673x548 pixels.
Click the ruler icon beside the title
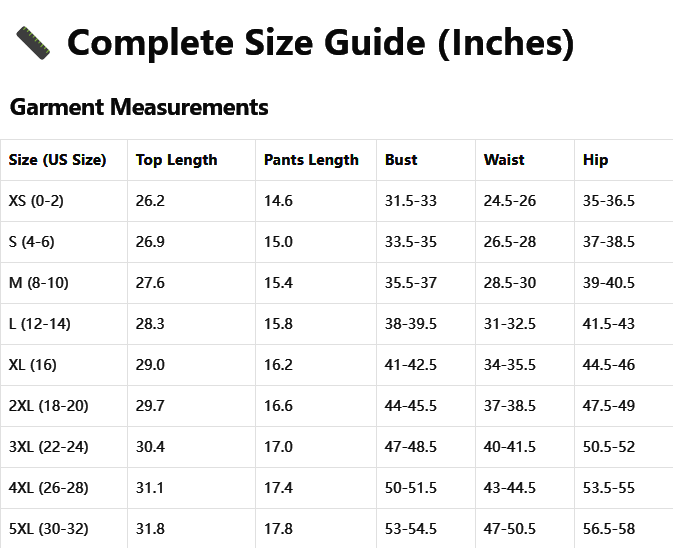(33, 42)
